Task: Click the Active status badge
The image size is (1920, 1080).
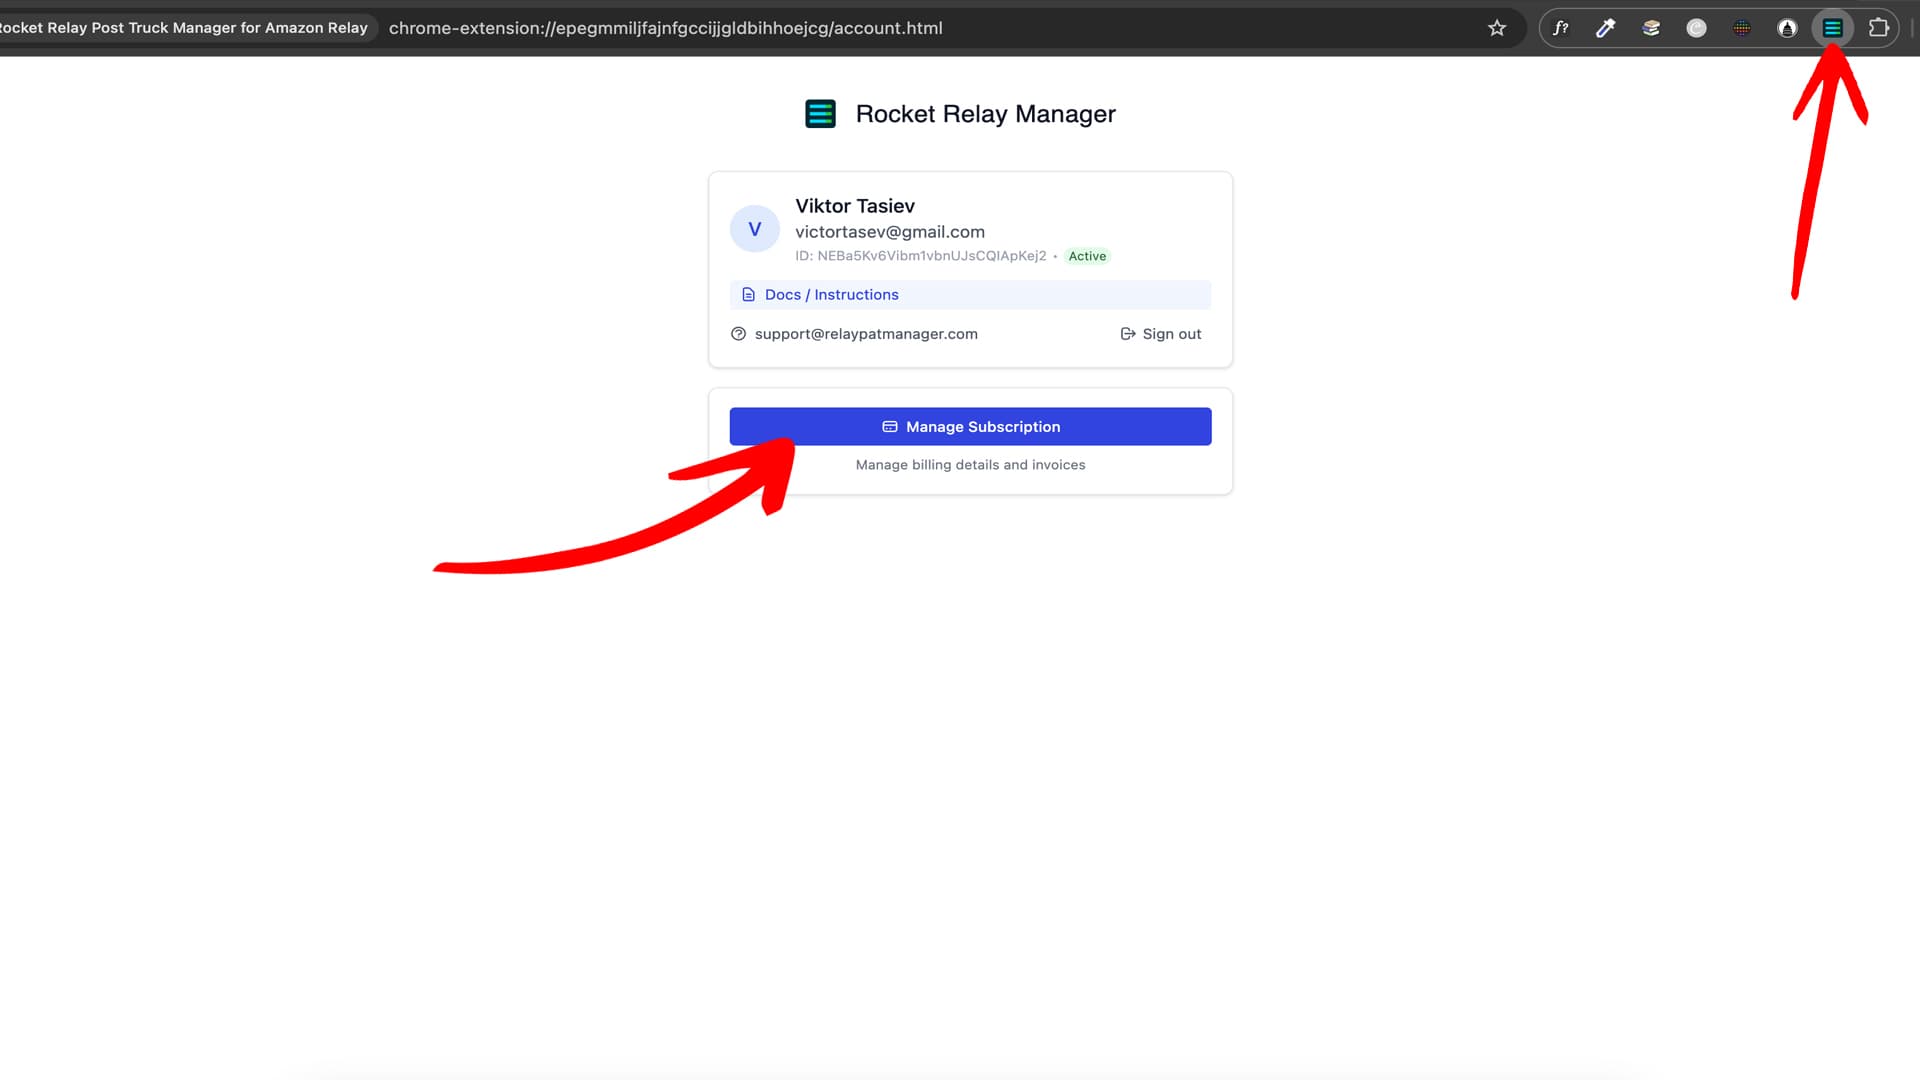Action: (x=1087, y=256)
